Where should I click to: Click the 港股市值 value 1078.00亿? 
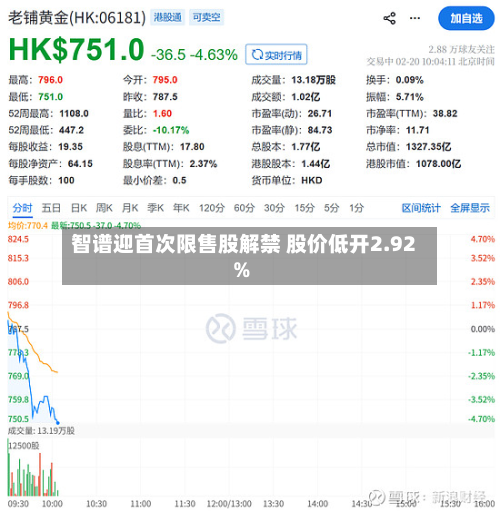(x=438, y=164)
